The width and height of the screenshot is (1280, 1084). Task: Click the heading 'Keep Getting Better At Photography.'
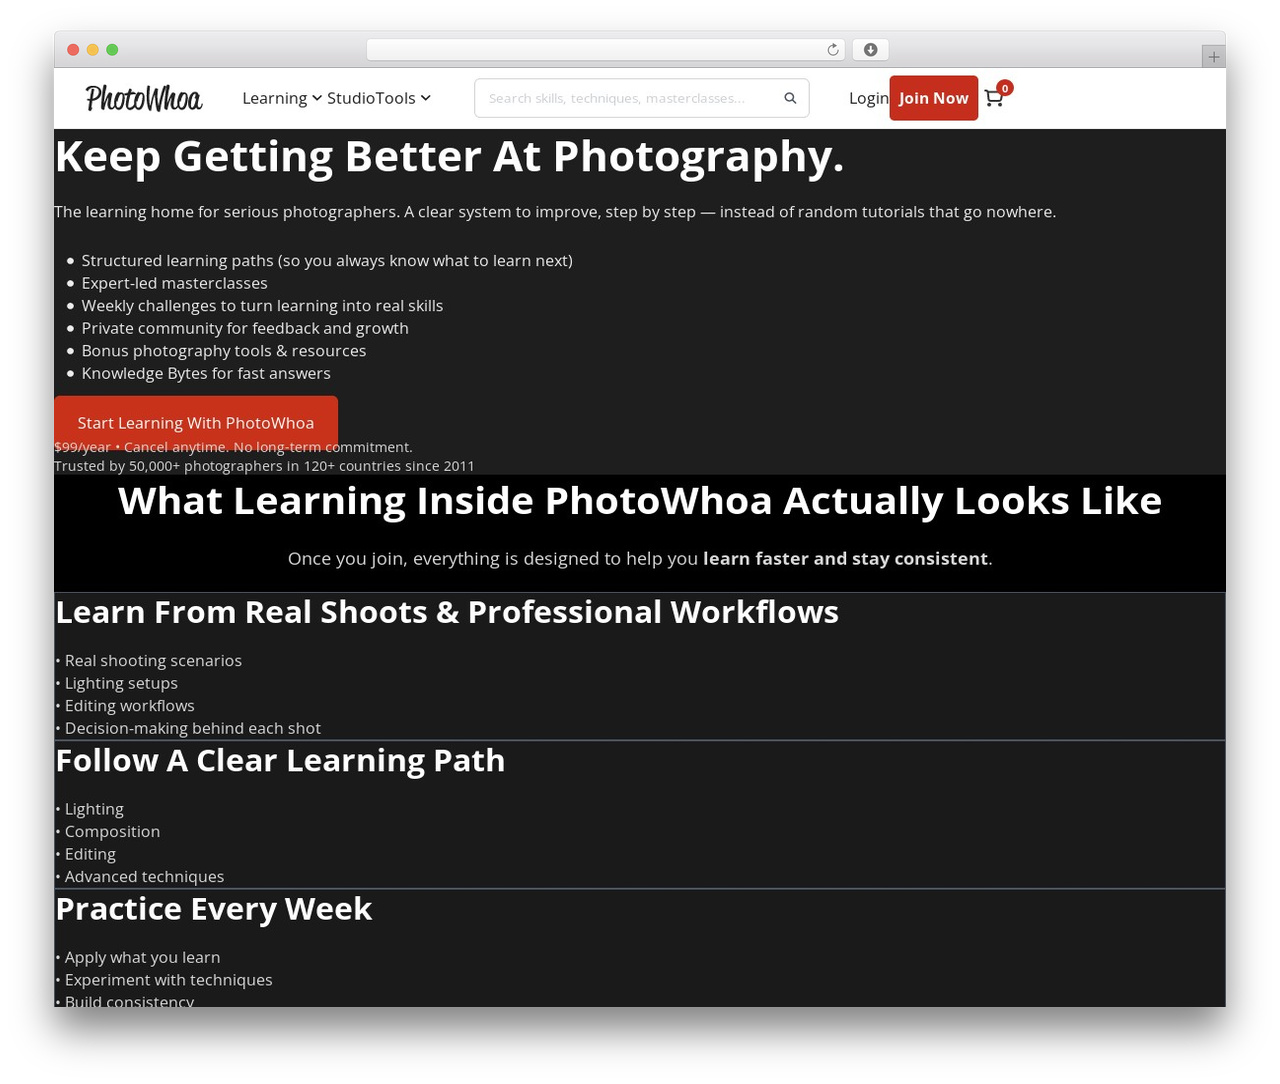(x=449, y=156)
